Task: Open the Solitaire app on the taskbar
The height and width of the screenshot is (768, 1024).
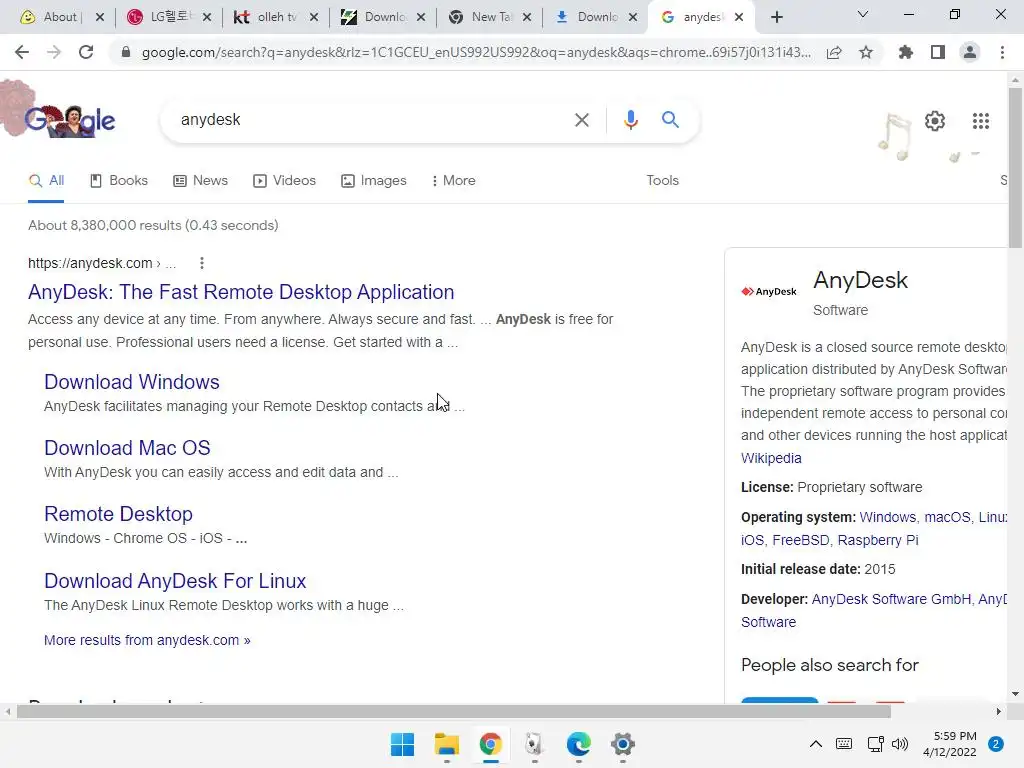Action: tap(534, 744)
